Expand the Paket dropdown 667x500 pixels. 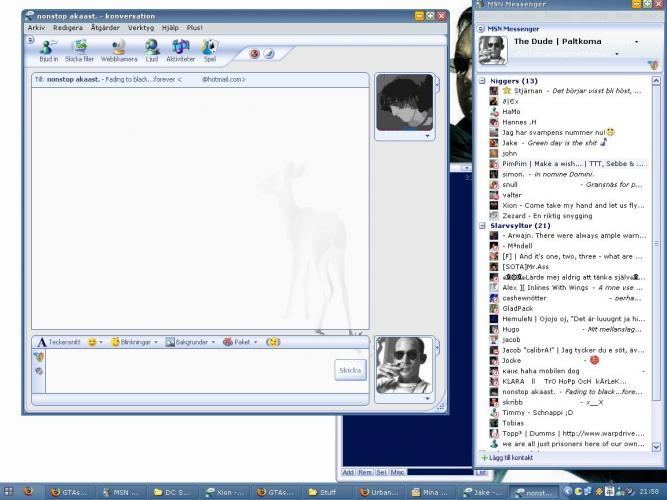(x=240, y=342)
